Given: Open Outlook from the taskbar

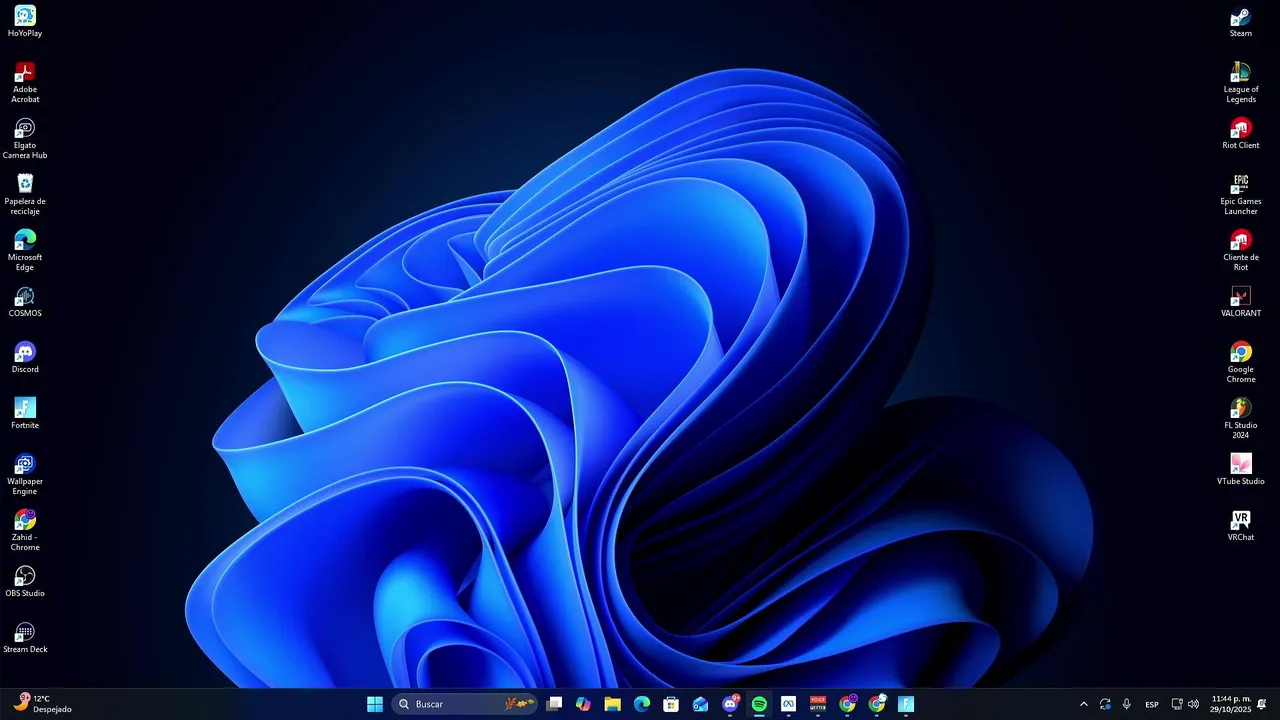Looking at the screenshot, I should coord(700,704).
